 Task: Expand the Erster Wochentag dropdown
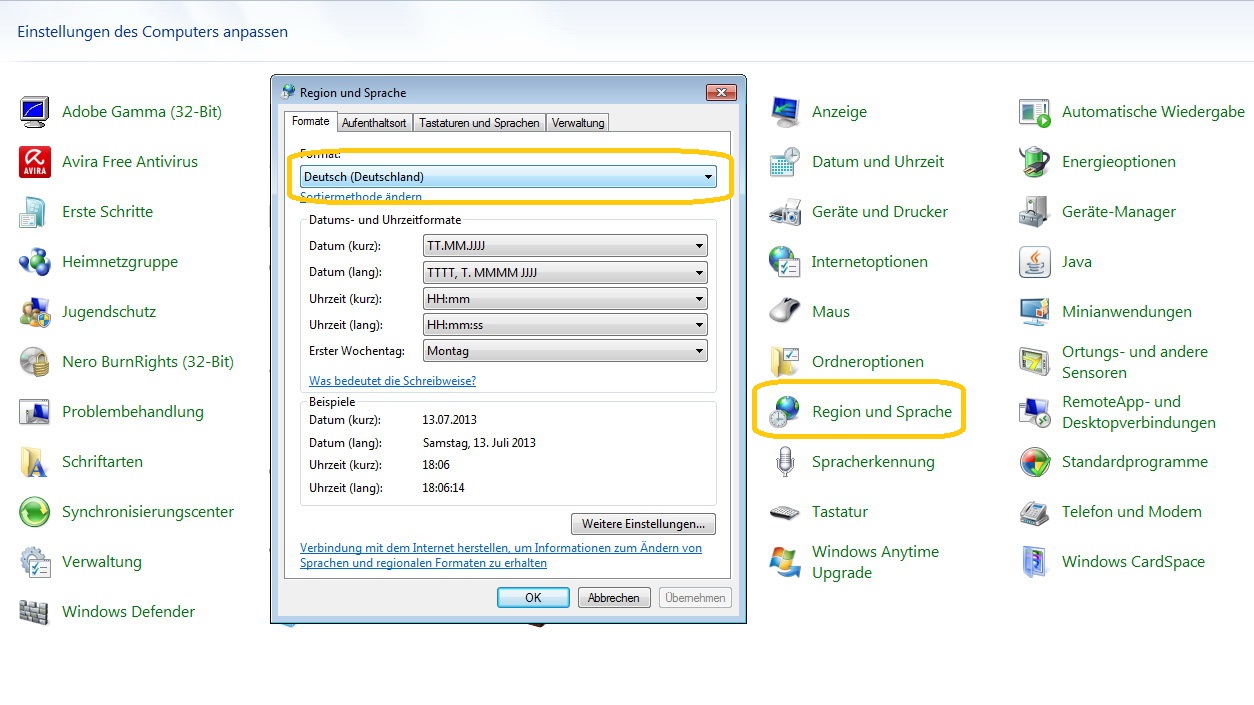tap(565, 351)
